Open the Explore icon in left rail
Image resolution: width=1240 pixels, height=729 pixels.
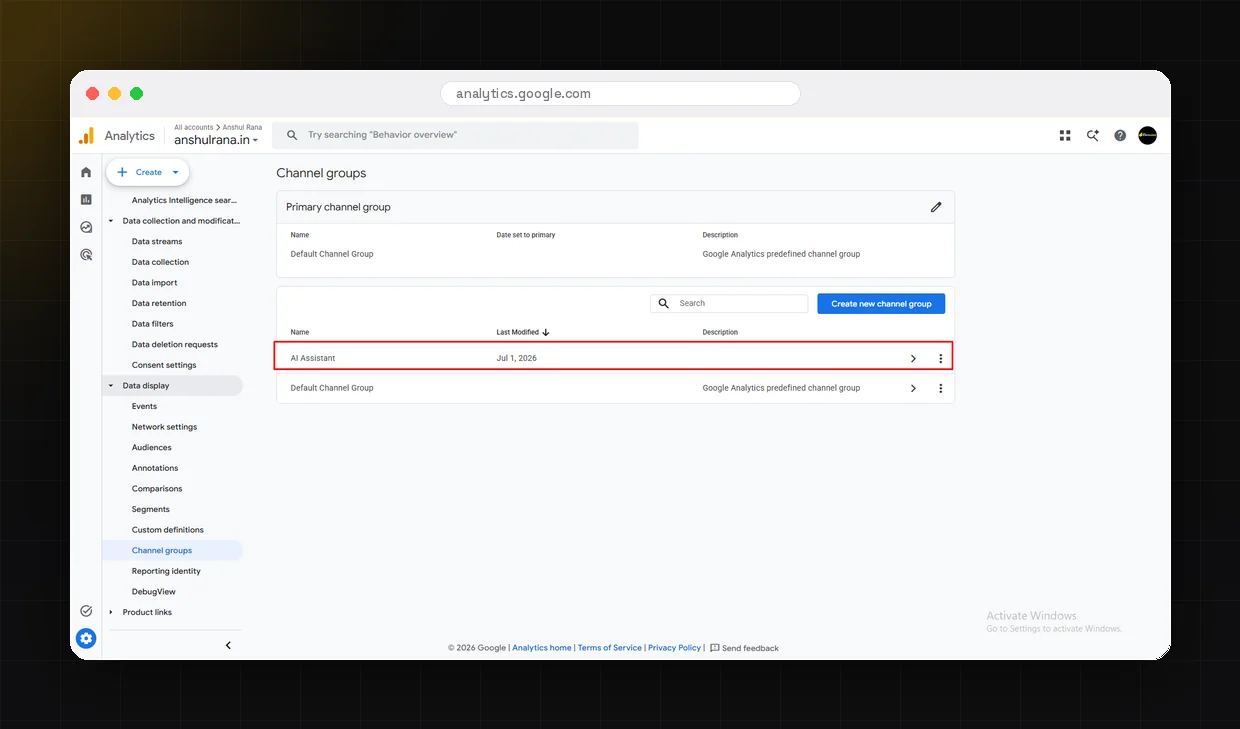coord(86,227)
